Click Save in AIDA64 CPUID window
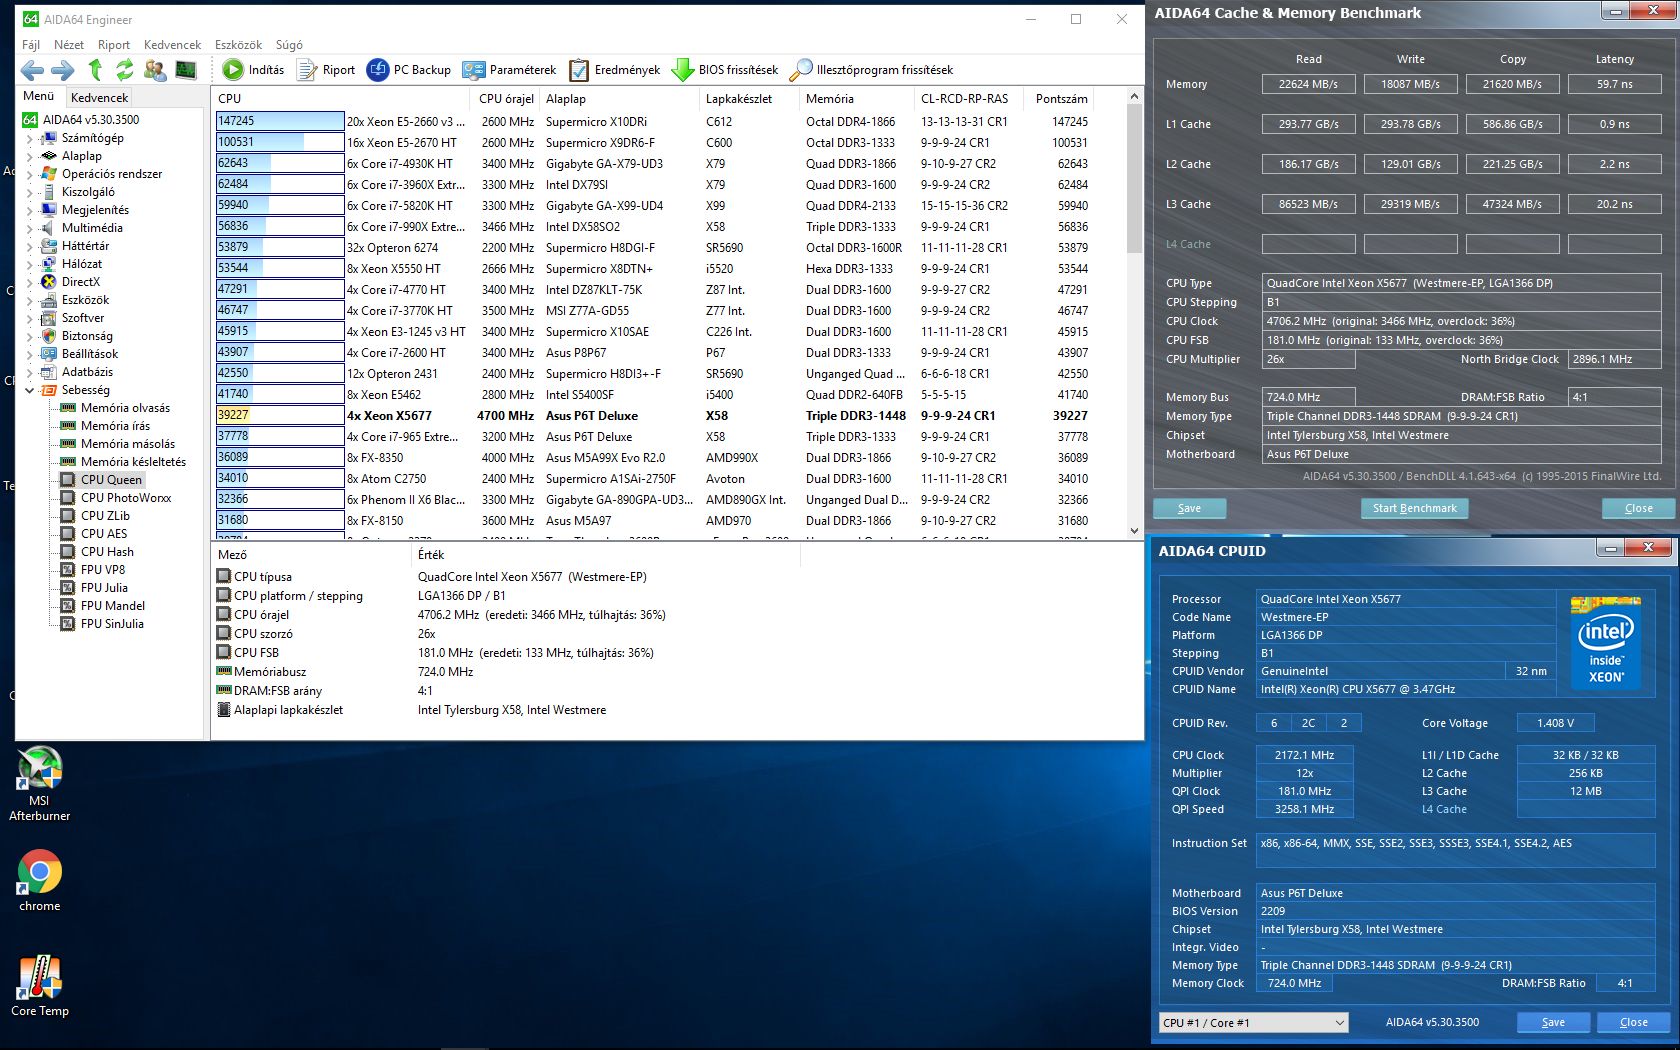The image size is (1680, 1050). pos(1553,1022)
